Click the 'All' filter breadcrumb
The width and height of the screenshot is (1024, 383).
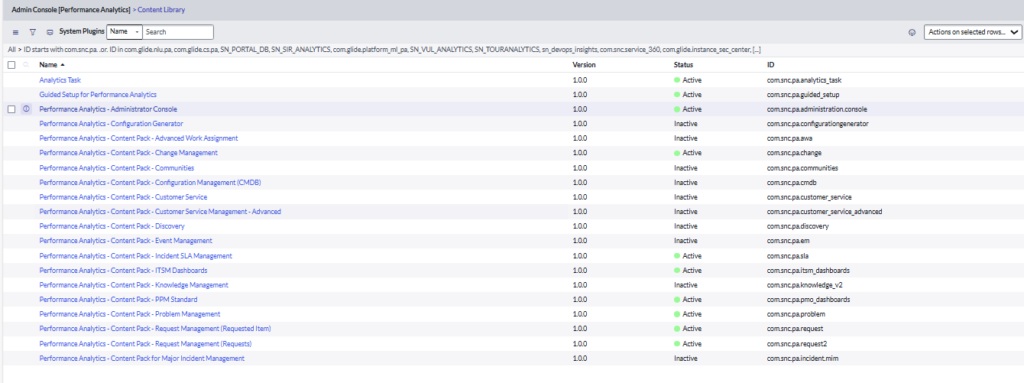coord(12,50)
